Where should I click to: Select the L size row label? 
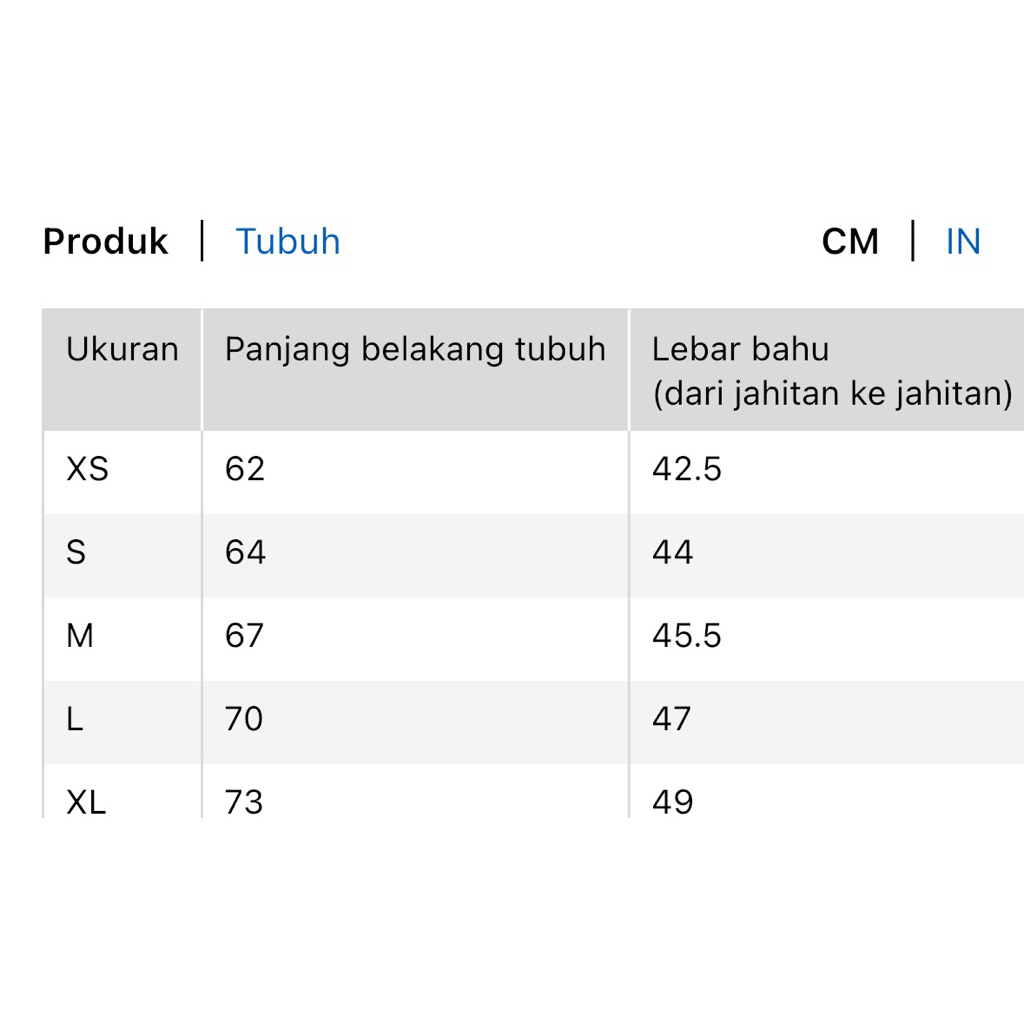[75, 719]
